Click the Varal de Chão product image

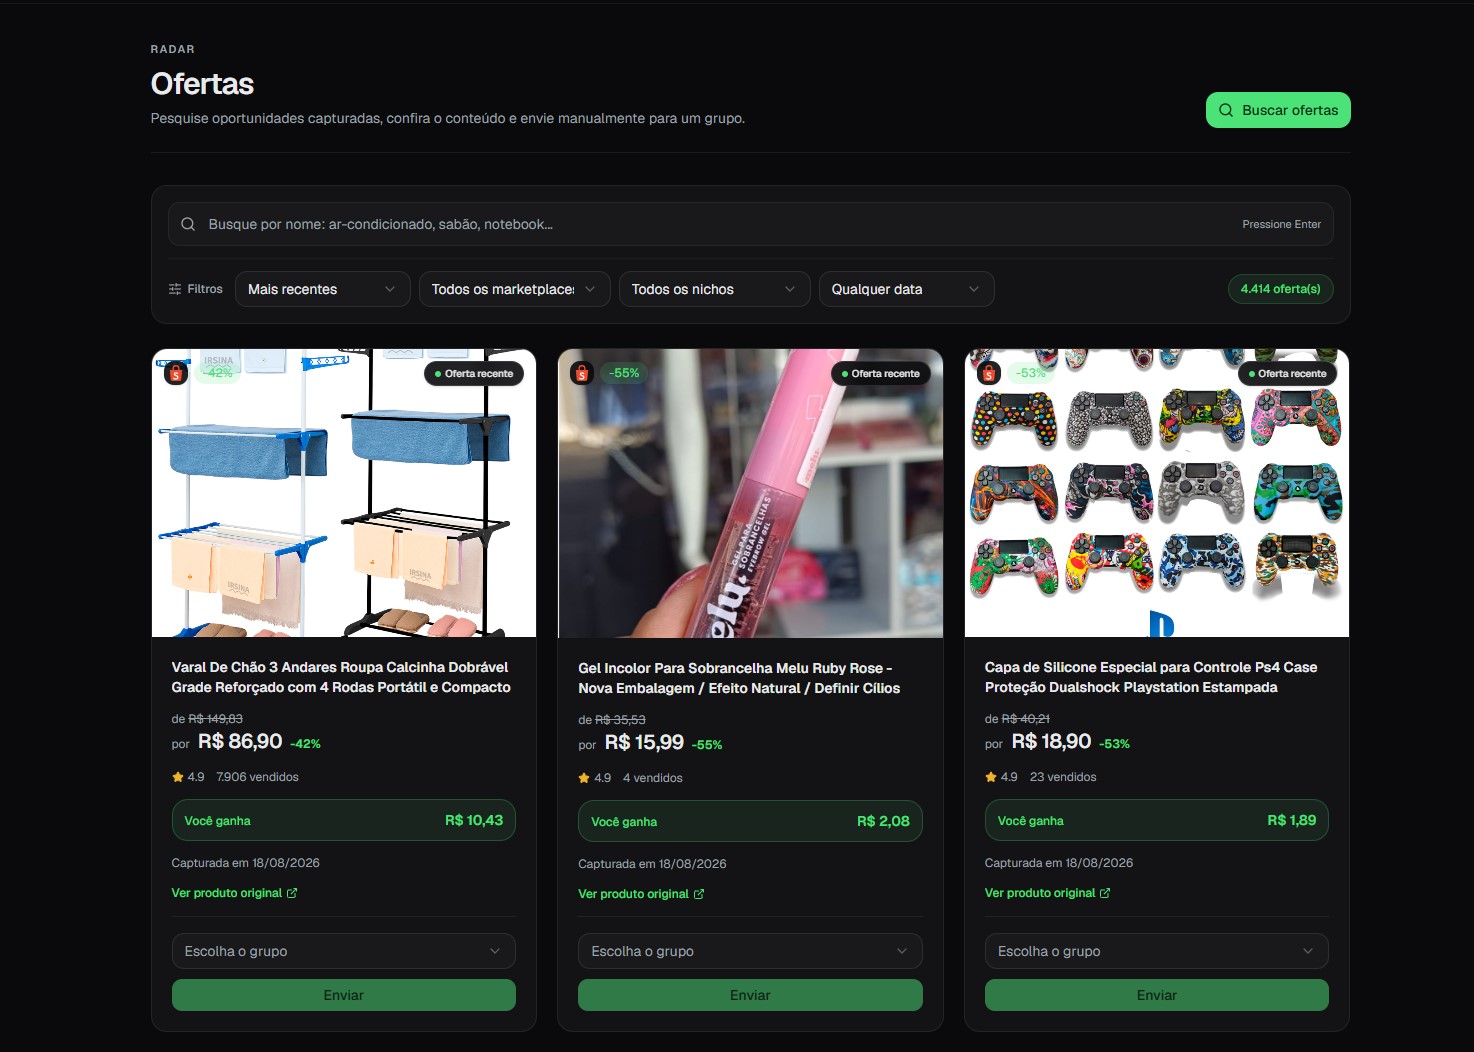[x=344, y=493]
